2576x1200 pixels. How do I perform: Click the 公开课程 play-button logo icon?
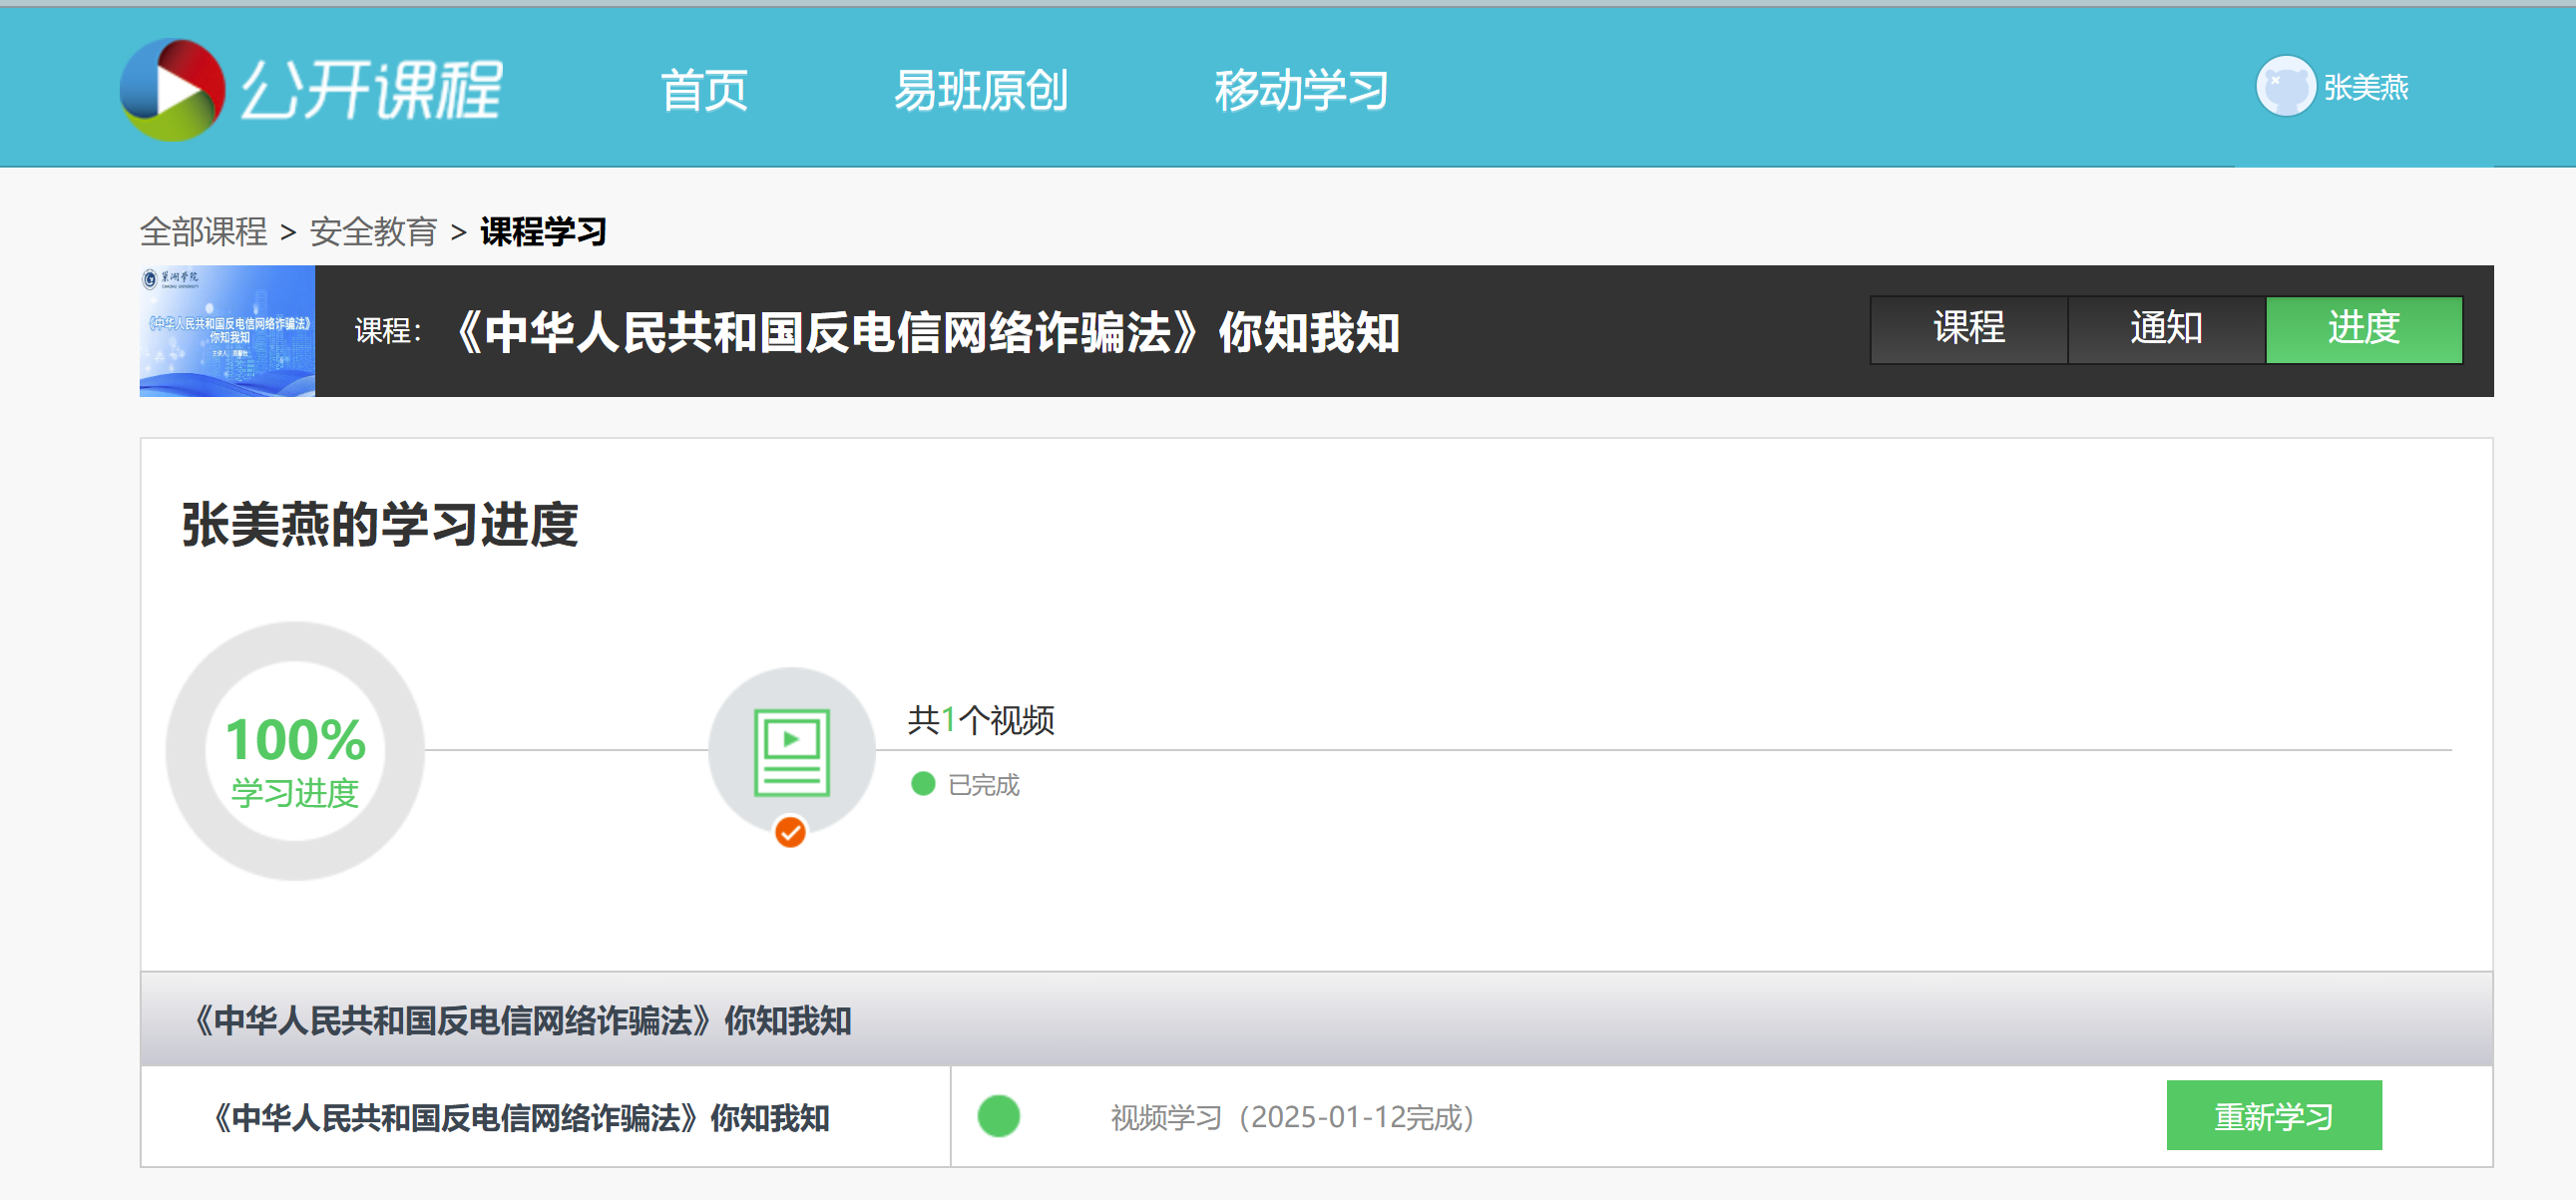click(x=172, y=90)
